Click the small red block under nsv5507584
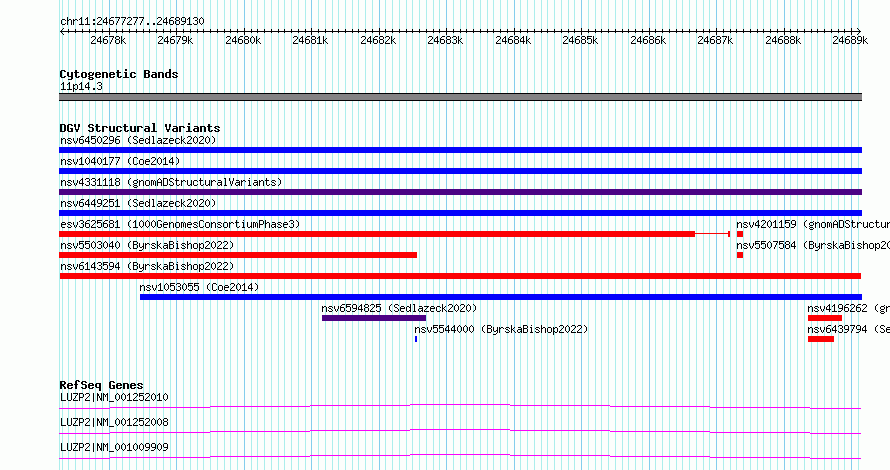This screenshot has width=890, height=470. (x=740, y=255)
